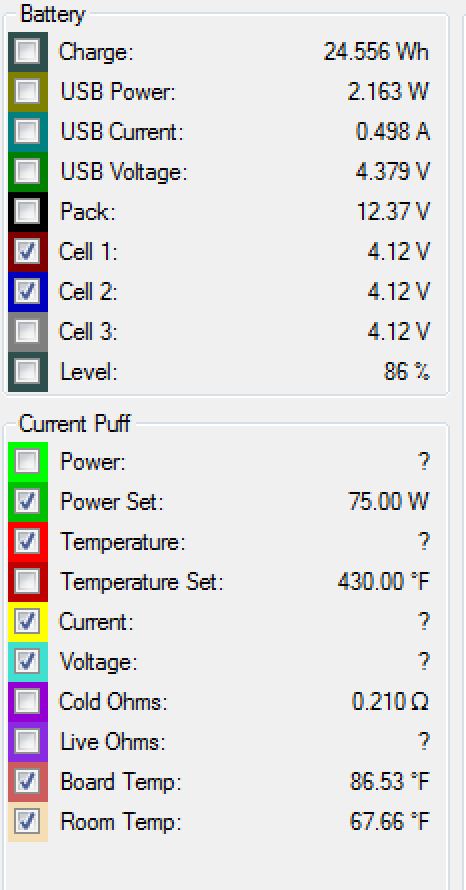Turn on the Pack voltage checkbox
The width and height of the screenshot is (466, 890).
[28, 211]
